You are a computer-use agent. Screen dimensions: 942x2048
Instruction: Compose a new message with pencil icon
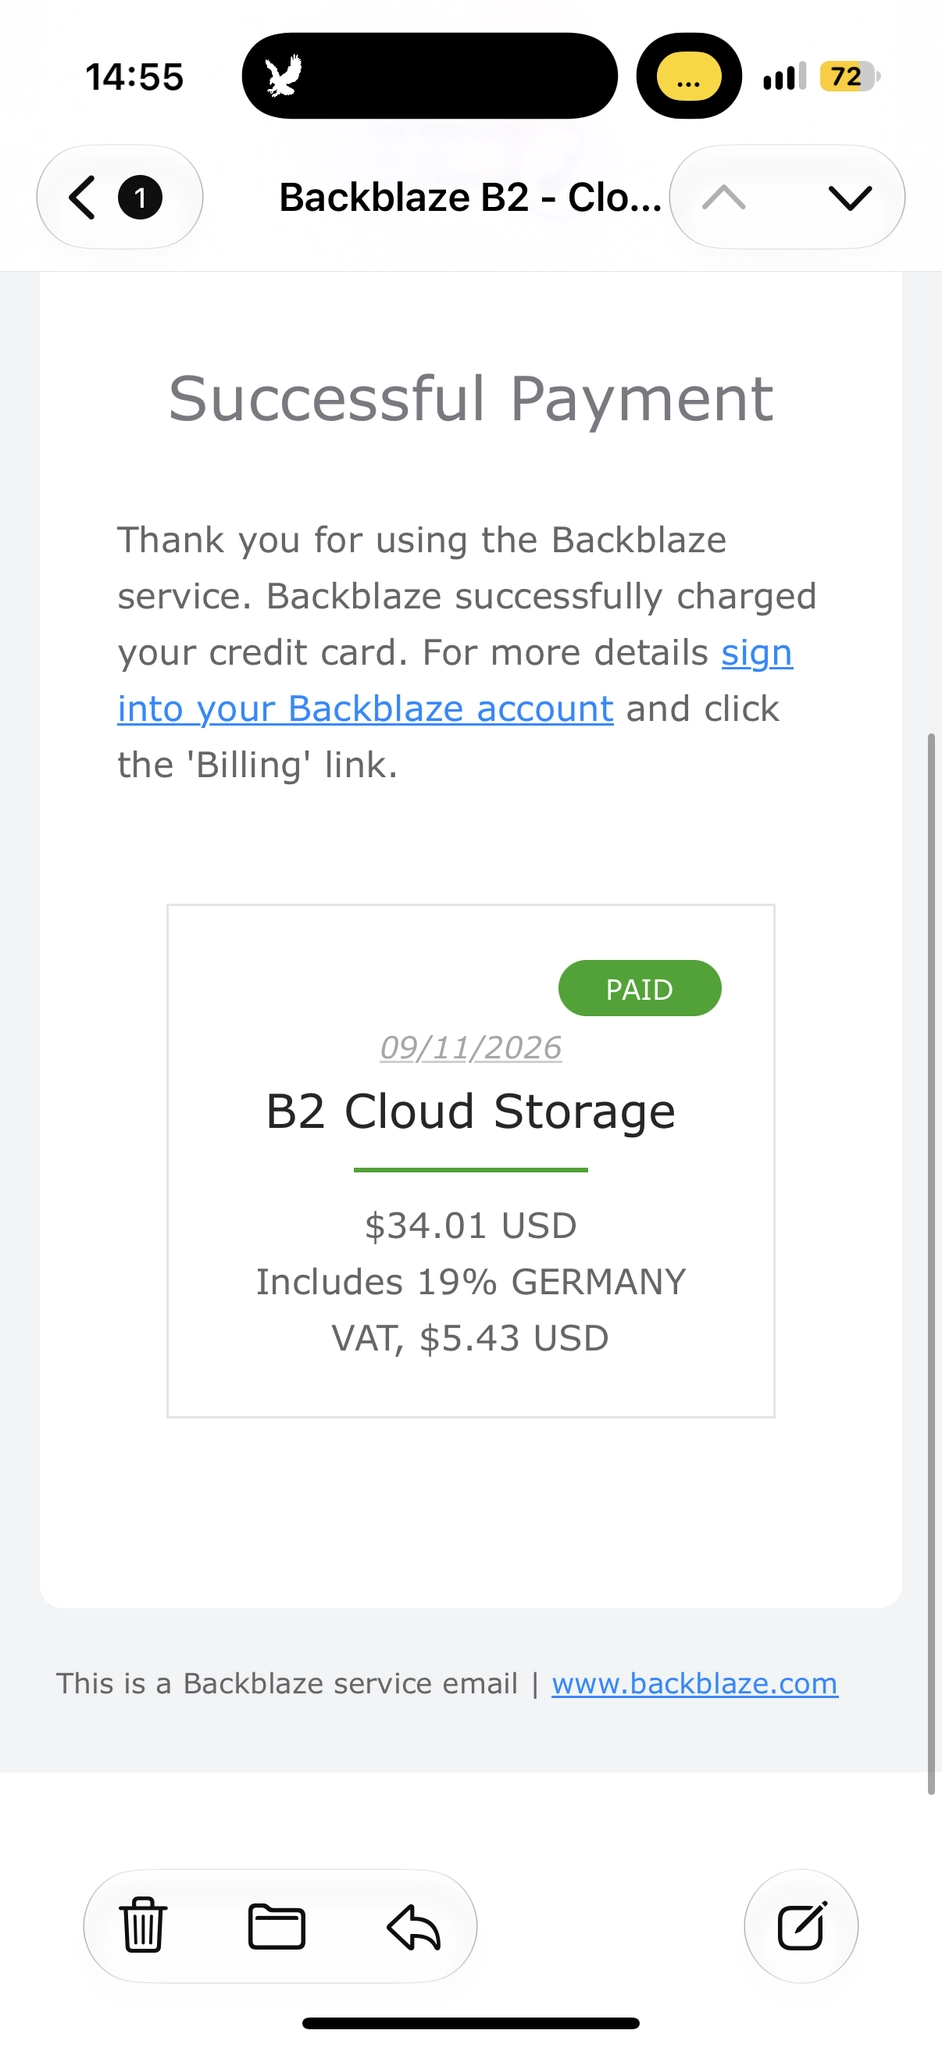point(802,1926)
